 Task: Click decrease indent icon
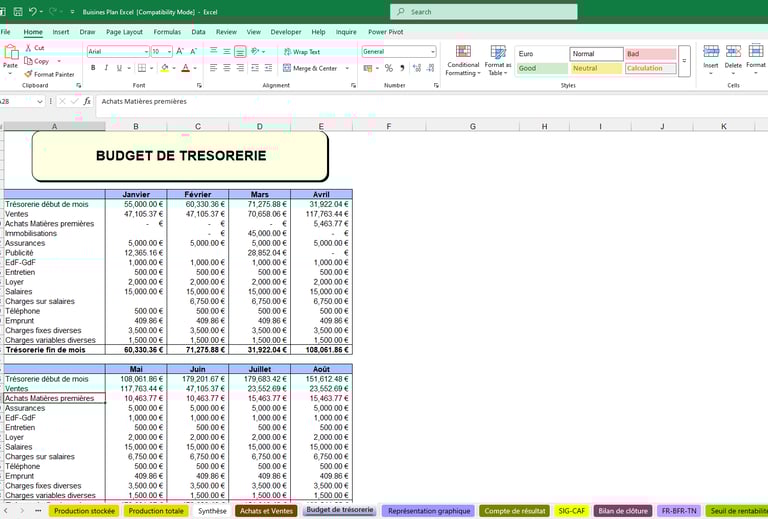click(255, 68)
